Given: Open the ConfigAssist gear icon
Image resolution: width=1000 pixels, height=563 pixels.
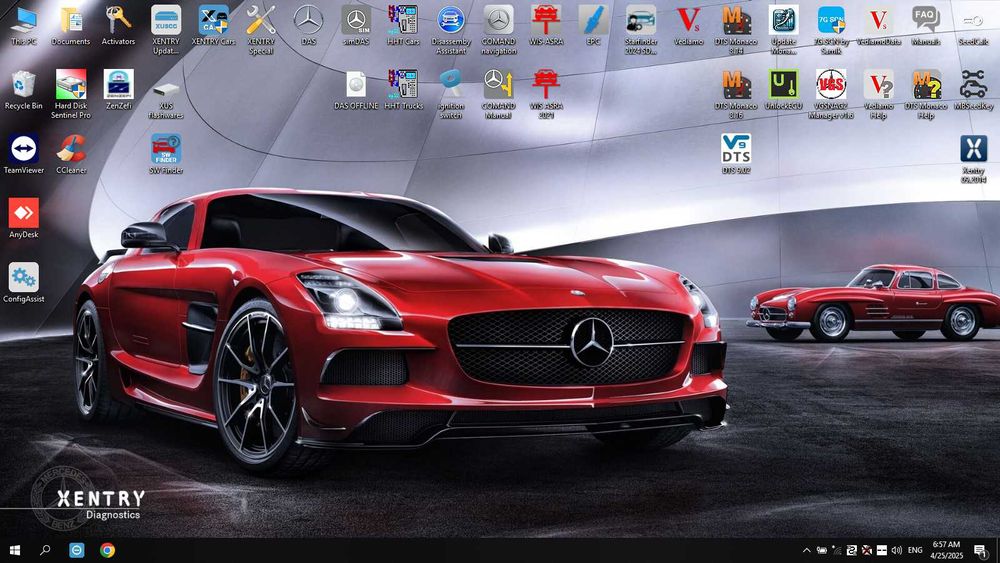Looking at the screenshot, I should tap(24, 282).
